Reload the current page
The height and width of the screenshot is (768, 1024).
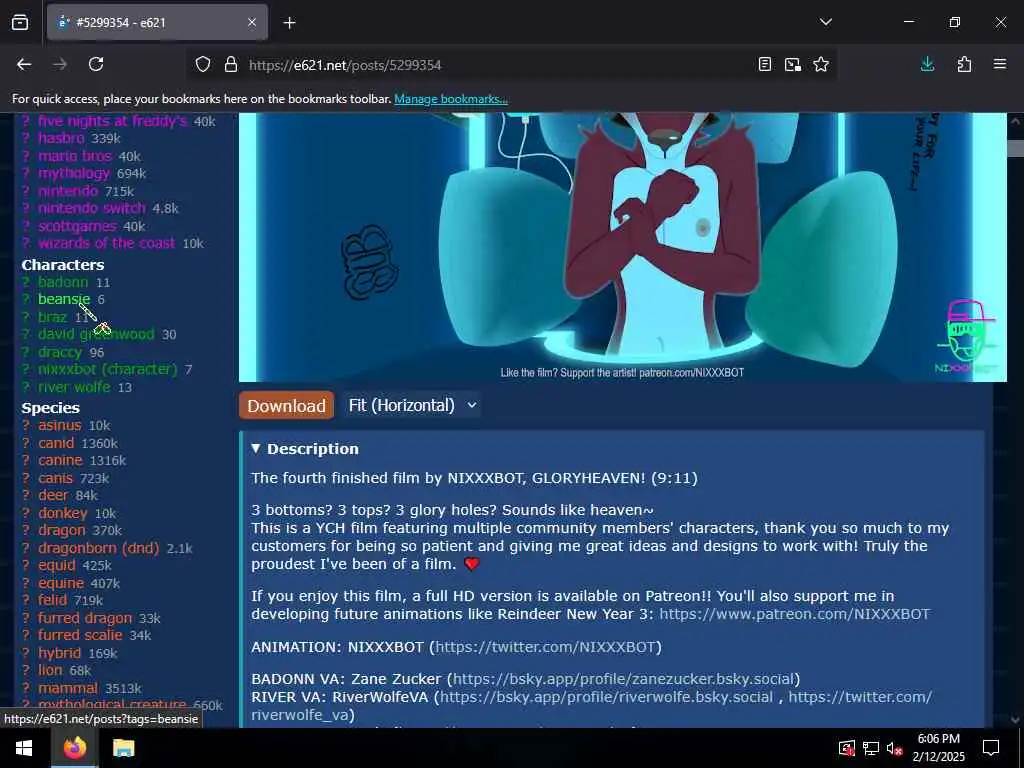tap(96, 64)
